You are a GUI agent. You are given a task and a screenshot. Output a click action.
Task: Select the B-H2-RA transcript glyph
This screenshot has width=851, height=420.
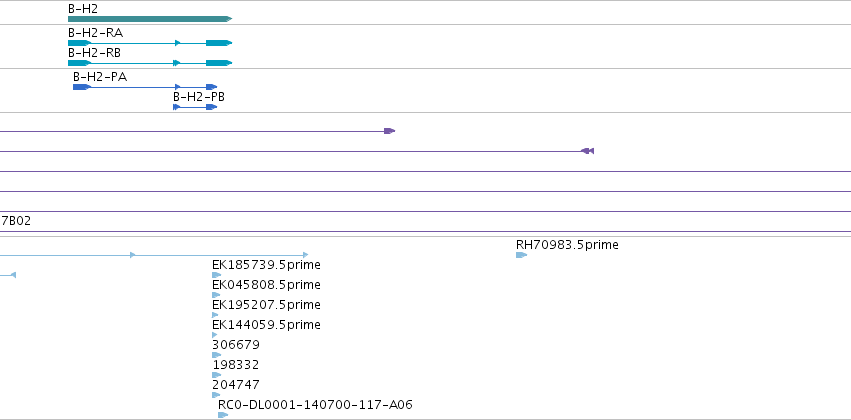[150, 43]
